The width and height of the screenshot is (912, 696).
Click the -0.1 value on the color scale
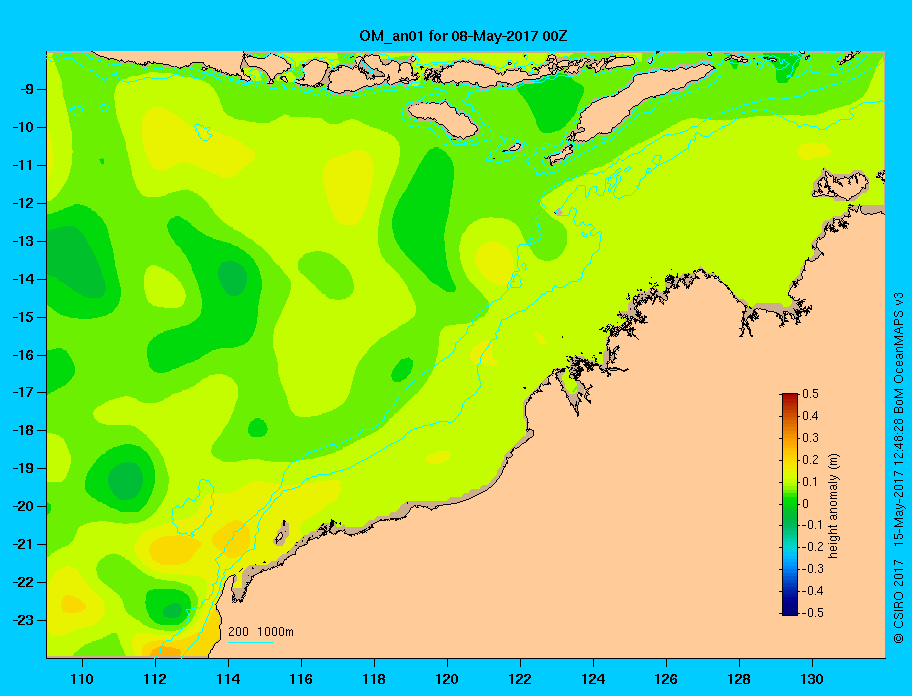pyautogui.click(x=813, y=526)
